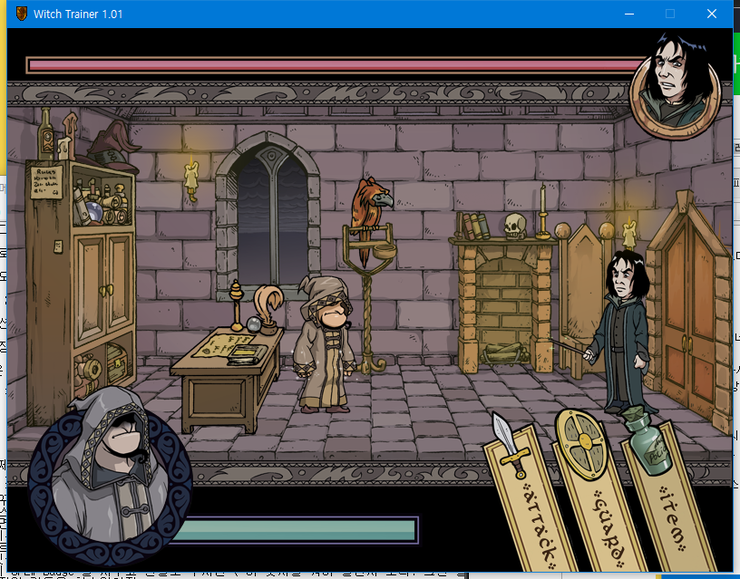Image resolution: width=740 pixels, height=579 pixels.
Task: Click the tall candlestick on mantel
Action: (x=543, y=212)
